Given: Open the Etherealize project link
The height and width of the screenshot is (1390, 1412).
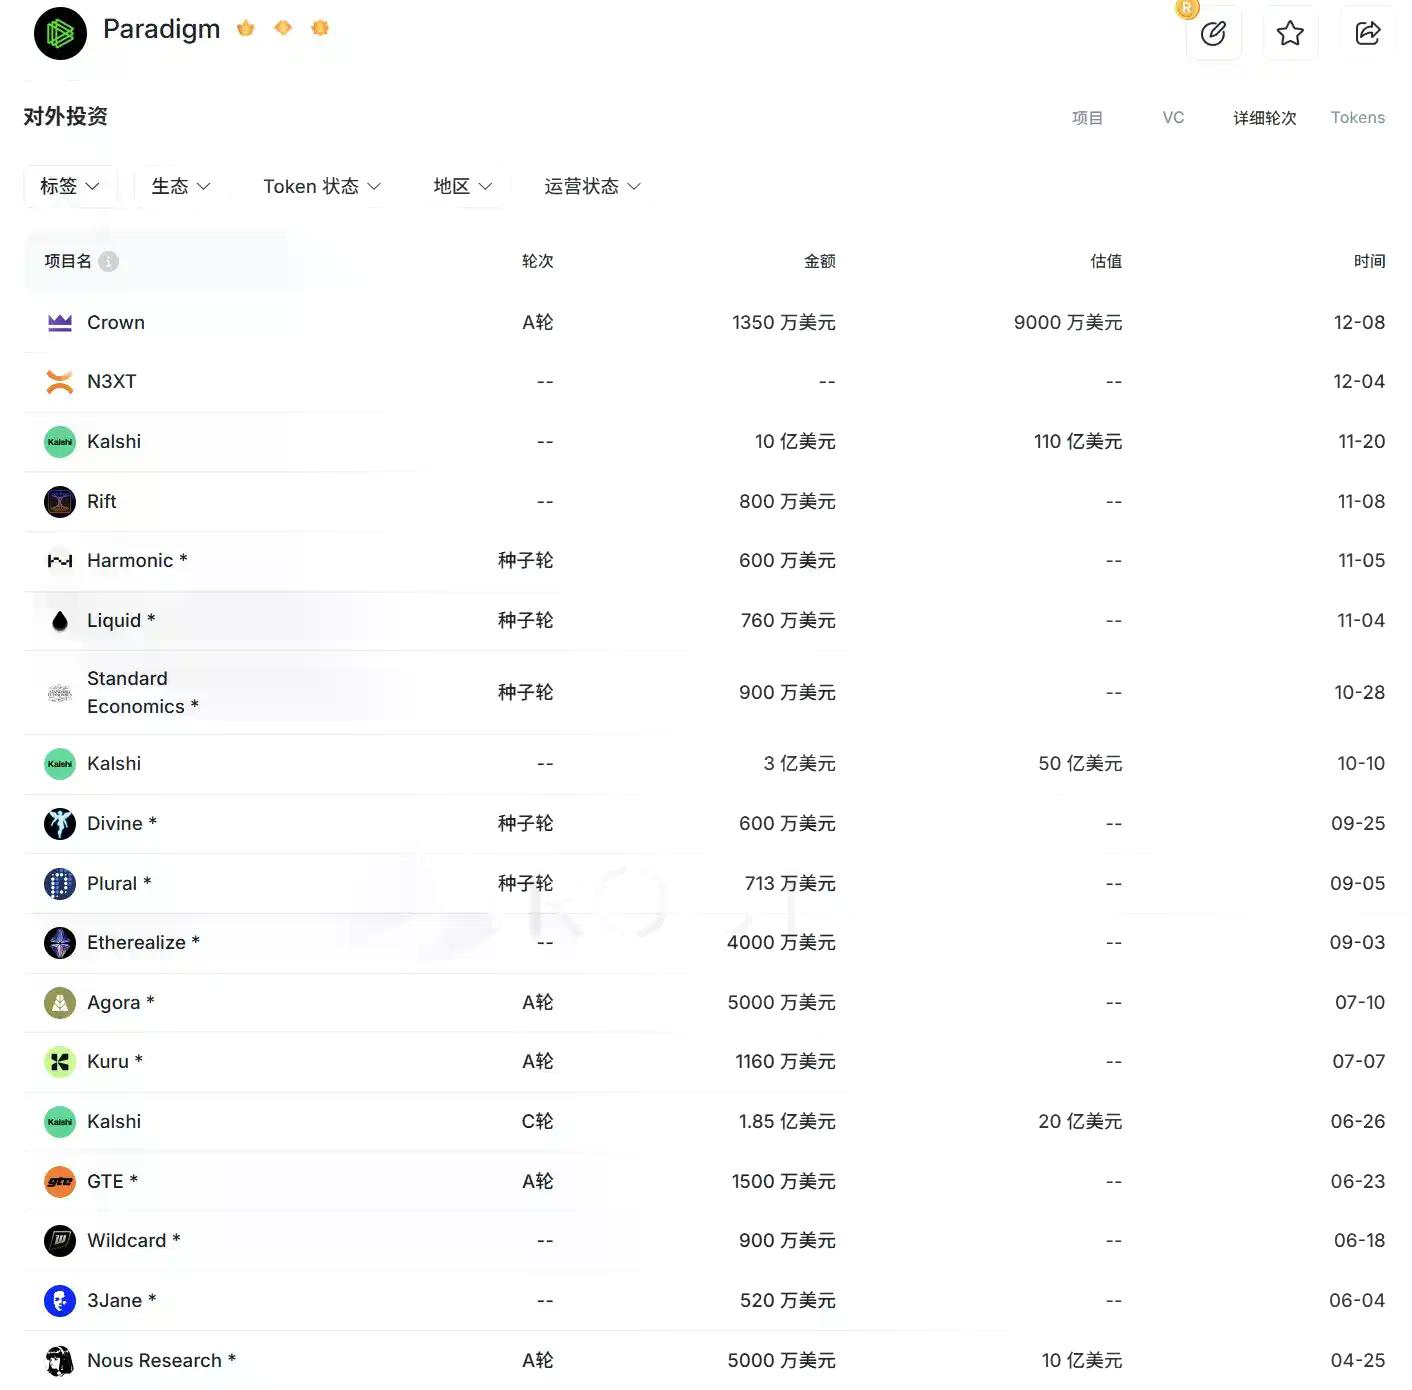Looking at the screenshot, I should coord(143,942).
